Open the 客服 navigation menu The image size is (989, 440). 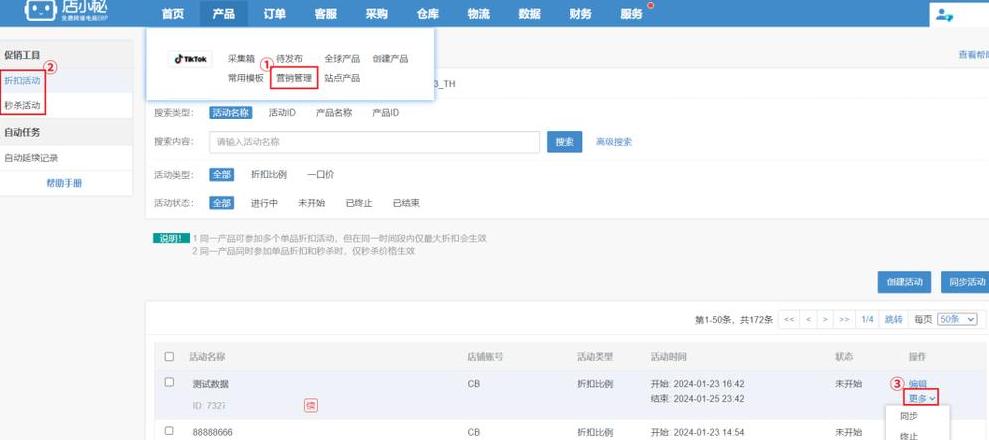pyautogui.click(x=325, y=14)
